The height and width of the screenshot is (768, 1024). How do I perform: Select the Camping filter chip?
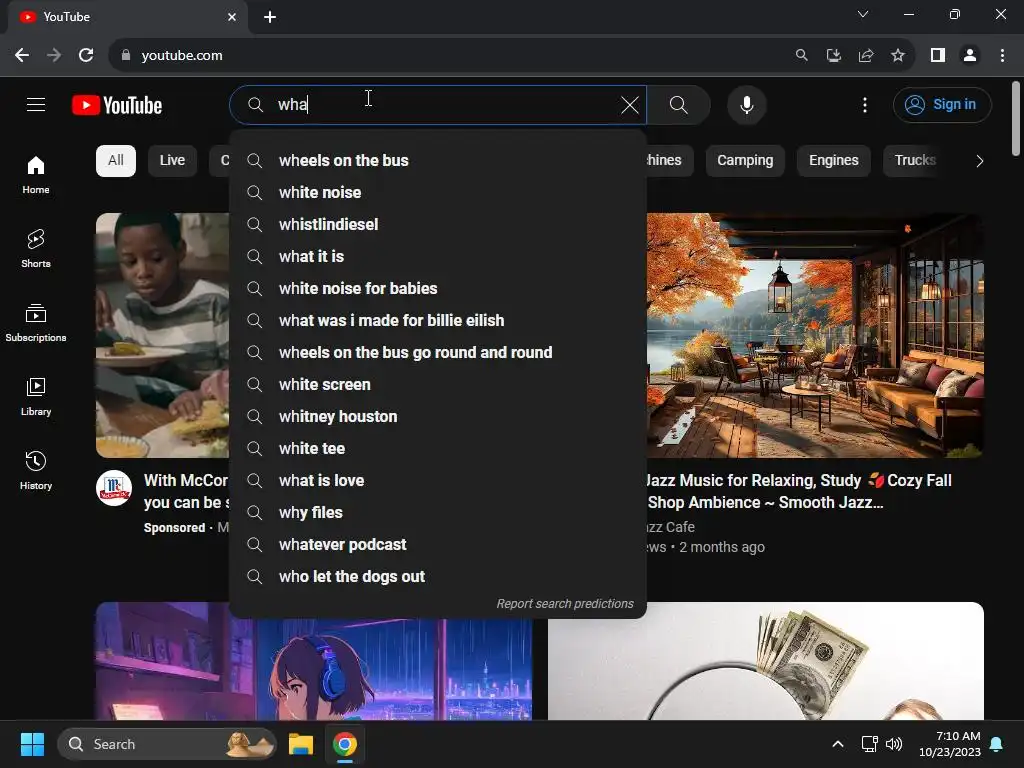coord(744,161)
